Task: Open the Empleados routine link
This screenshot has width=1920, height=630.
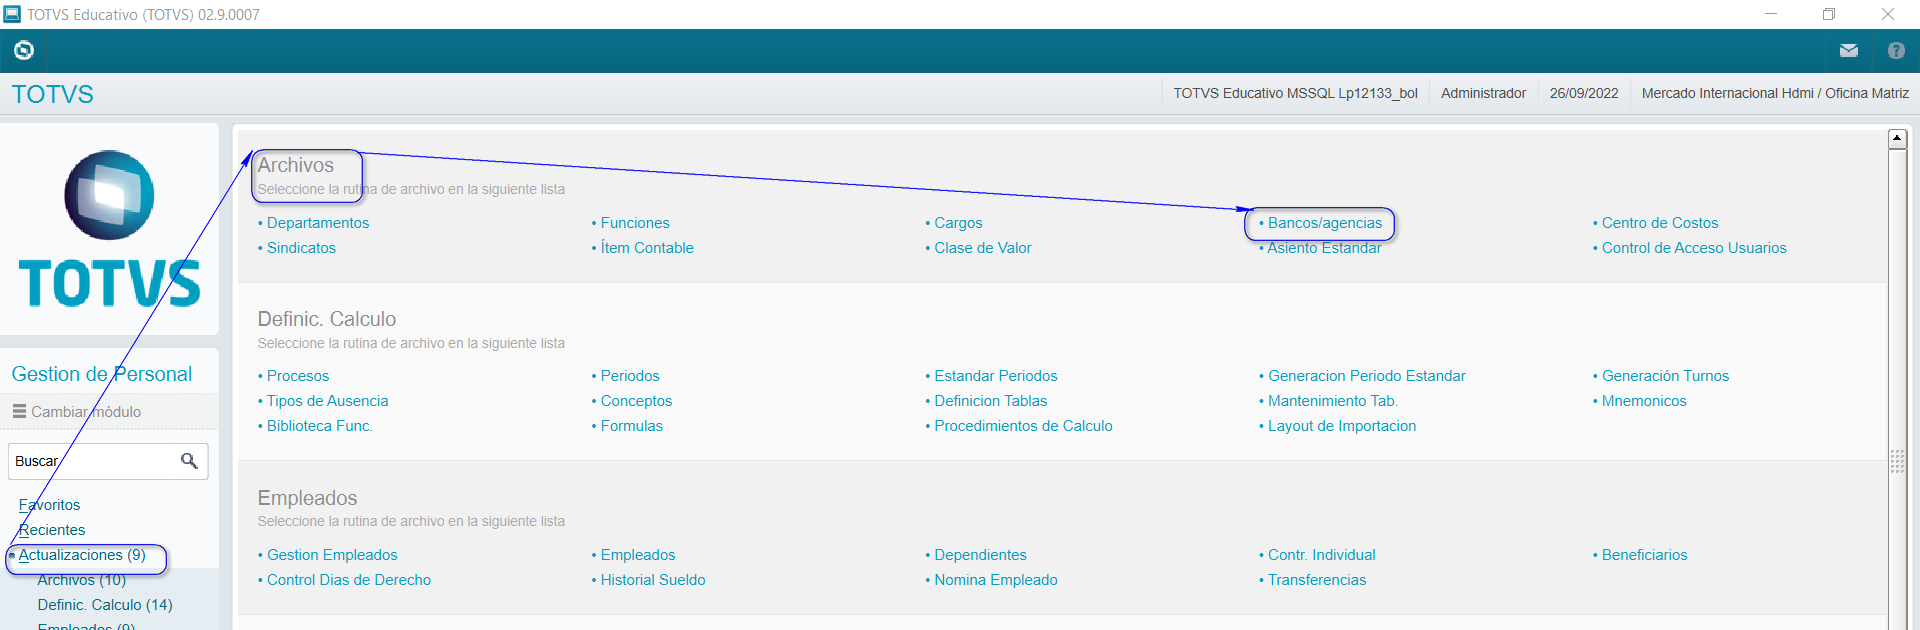Action: [638, 555]
